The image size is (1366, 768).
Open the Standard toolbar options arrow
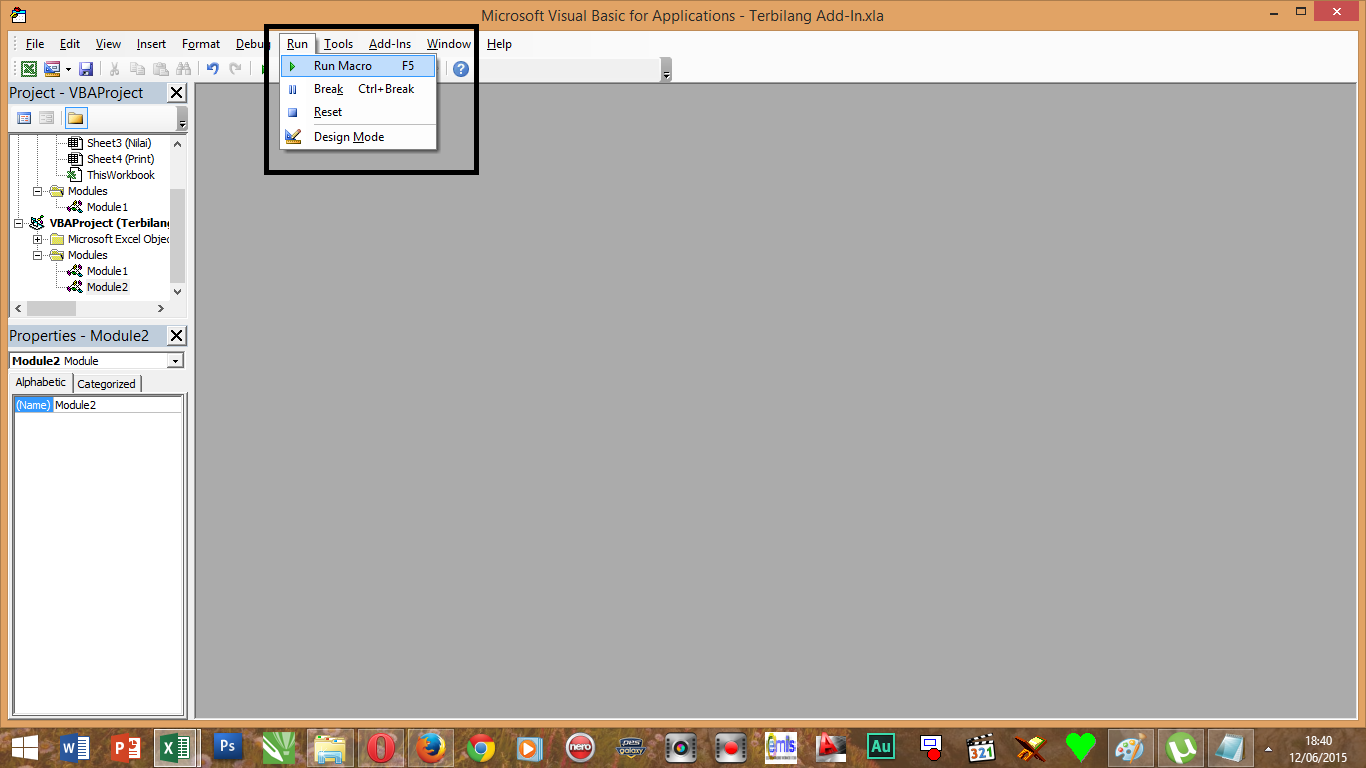666,70
